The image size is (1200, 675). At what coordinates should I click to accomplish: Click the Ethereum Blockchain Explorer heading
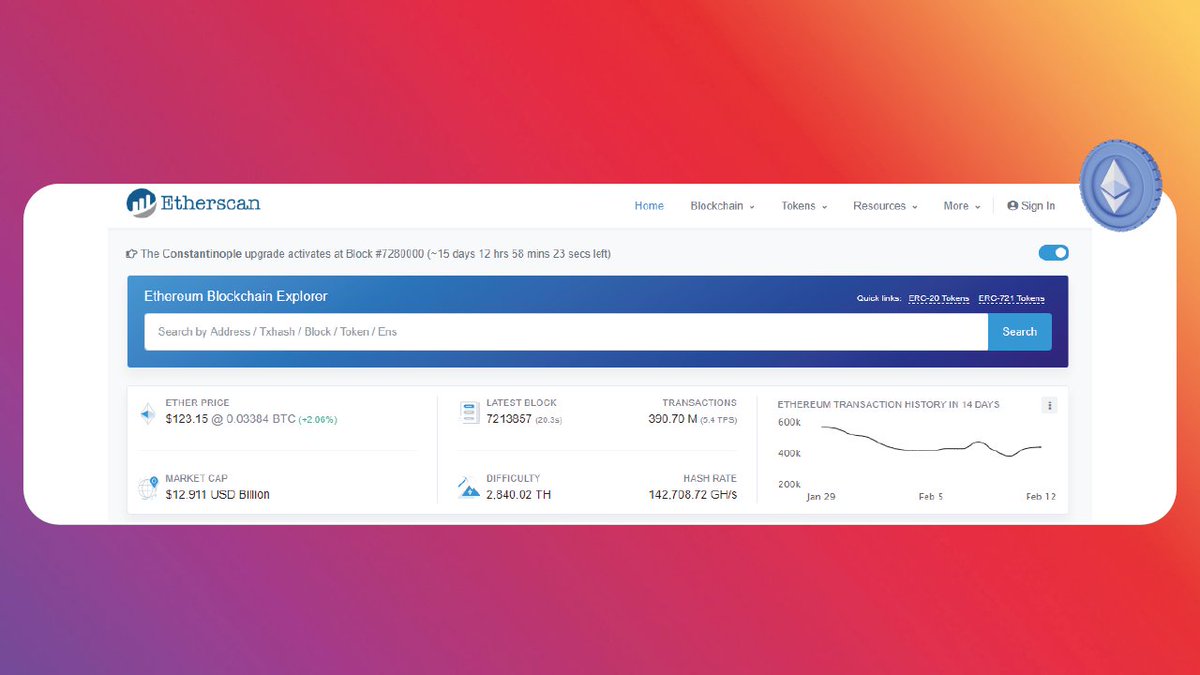pyautogui.click(x=236, y=296)
